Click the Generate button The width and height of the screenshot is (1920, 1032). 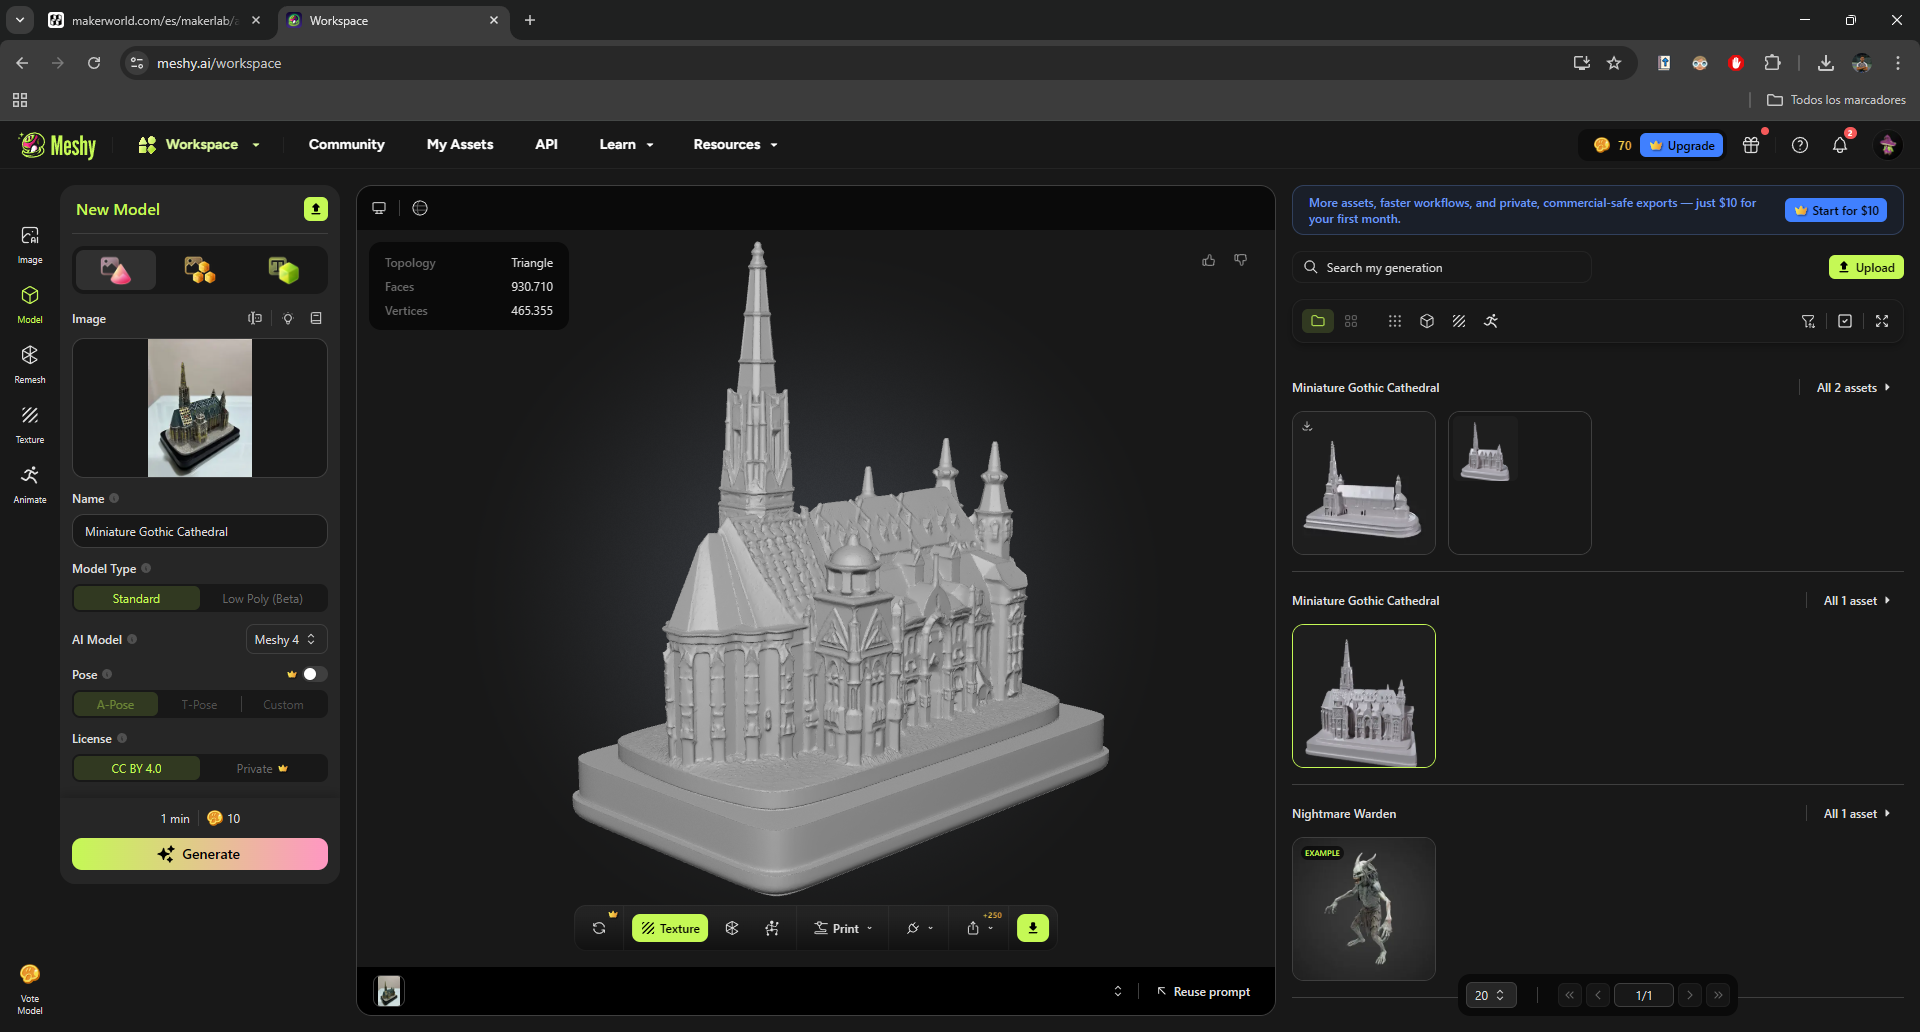click(x=199, y=854)
